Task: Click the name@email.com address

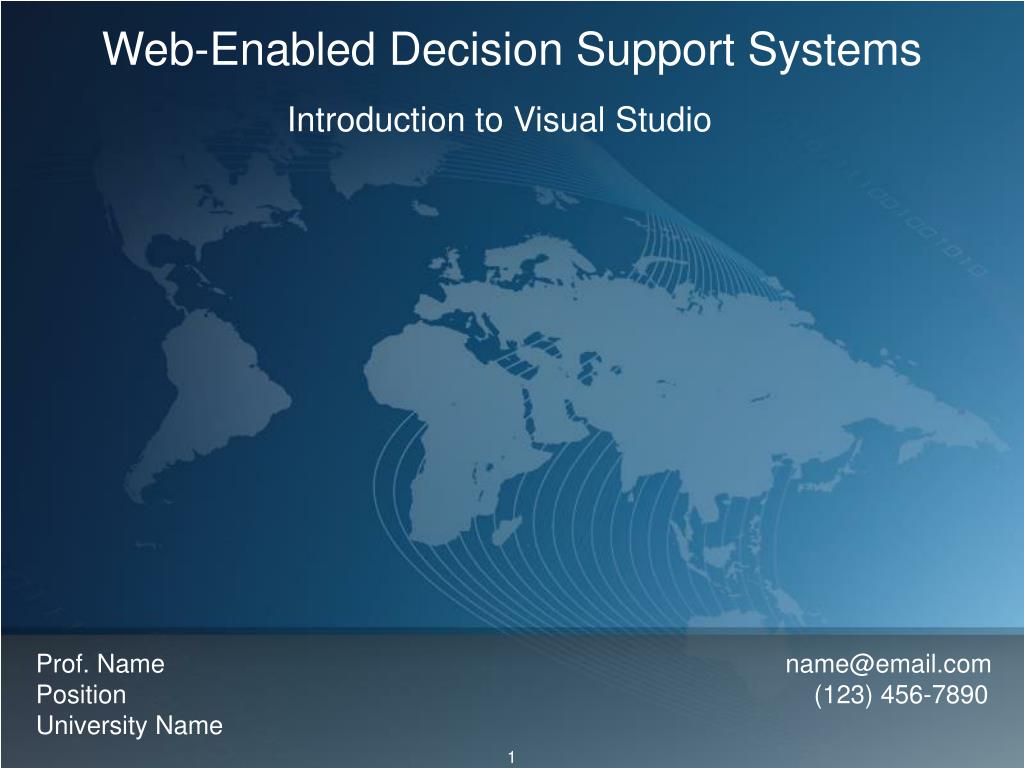Action: 888,664
